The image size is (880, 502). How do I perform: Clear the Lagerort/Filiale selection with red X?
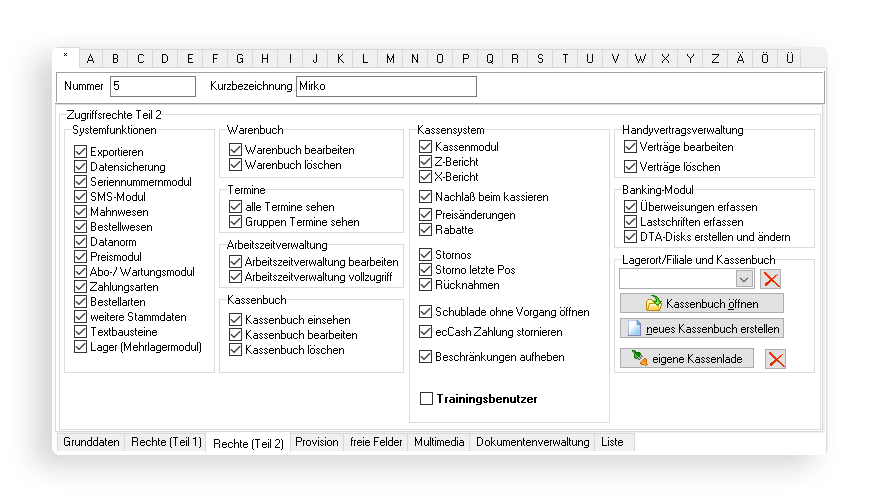click(x=771, y=279)
